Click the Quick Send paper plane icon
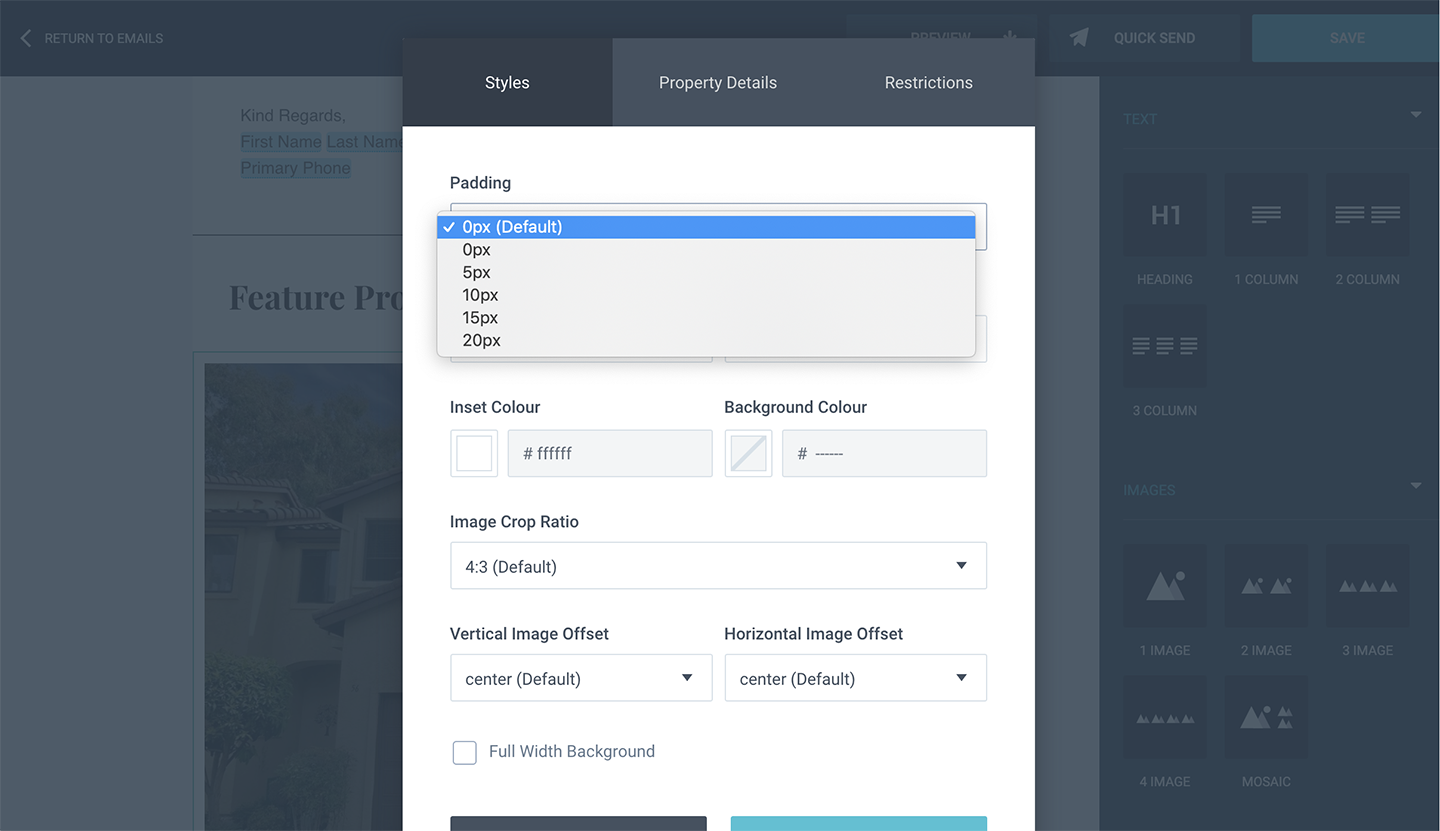Screen dimensions: 1440x831 pyautogui.click(x=1079, y=38)
